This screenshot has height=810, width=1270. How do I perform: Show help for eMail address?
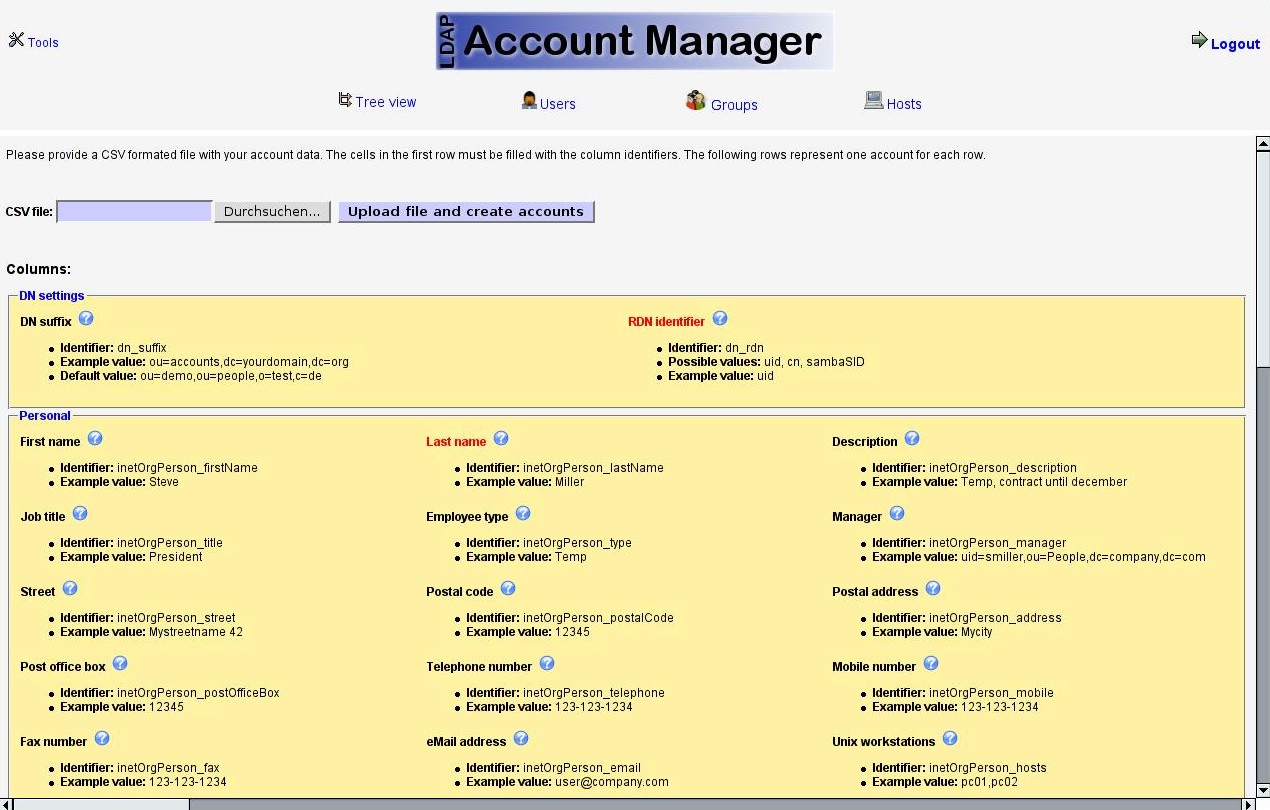(521, 739)
